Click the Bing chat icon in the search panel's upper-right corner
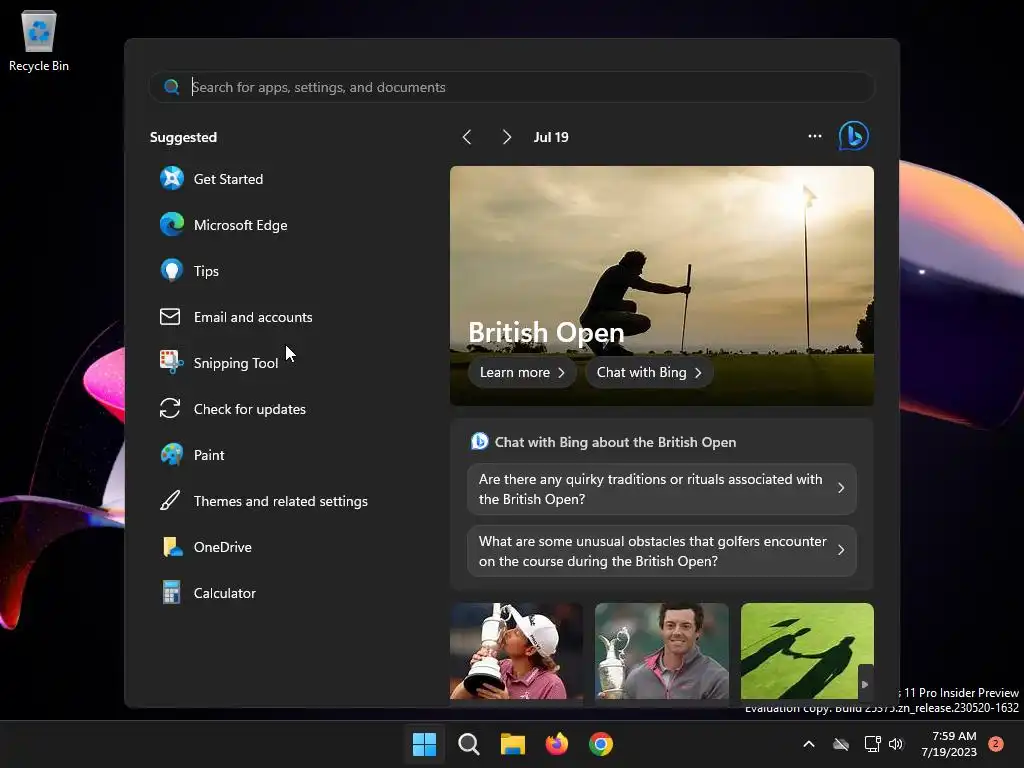This screenshot has height=768, width=1024. (x=854, y=136)
